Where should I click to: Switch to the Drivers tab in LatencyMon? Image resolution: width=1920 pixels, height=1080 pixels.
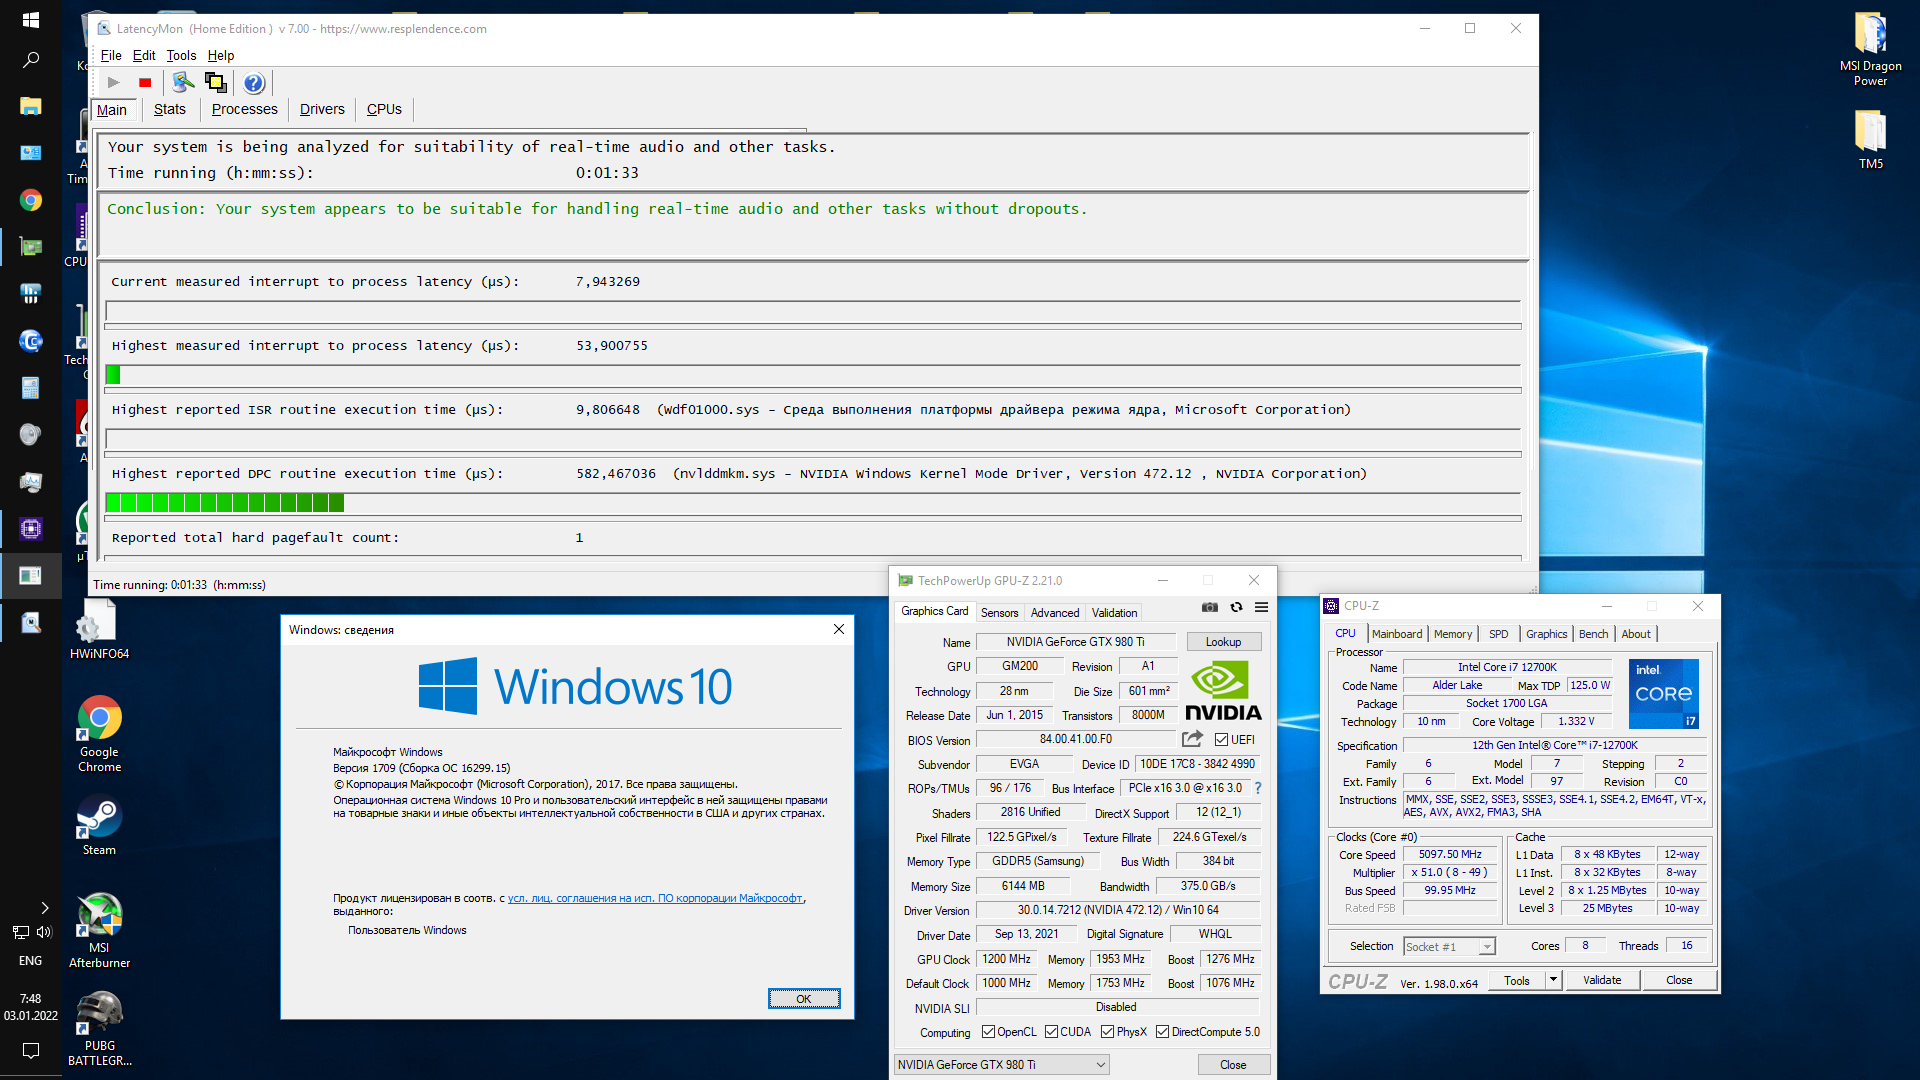322,110
